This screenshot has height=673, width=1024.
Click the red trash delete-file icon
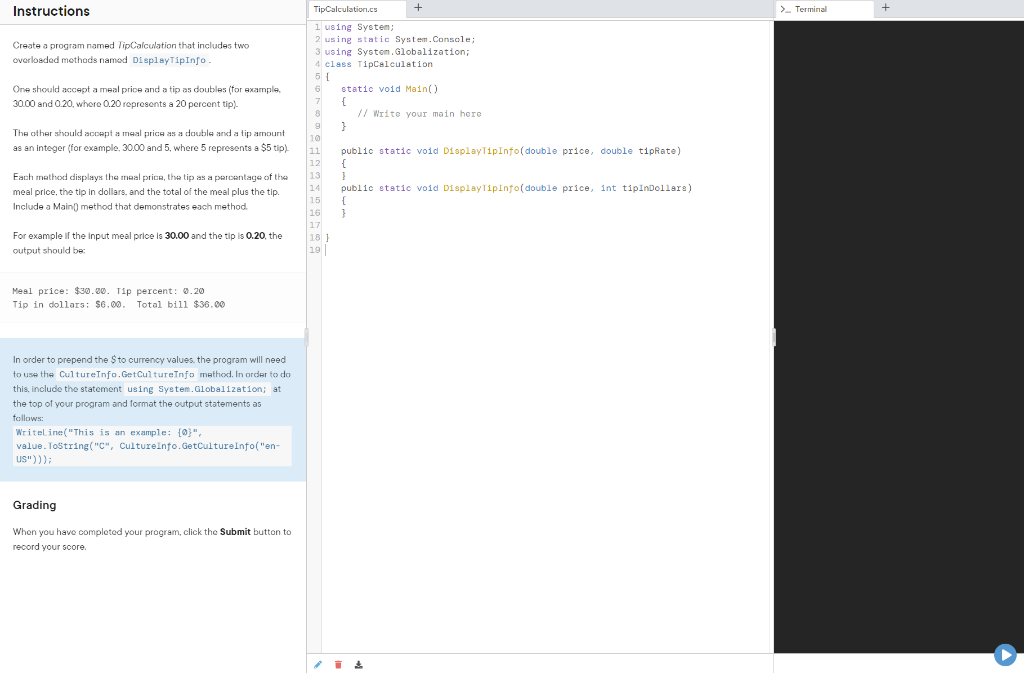pyautogui.click(x=338, y=663)
